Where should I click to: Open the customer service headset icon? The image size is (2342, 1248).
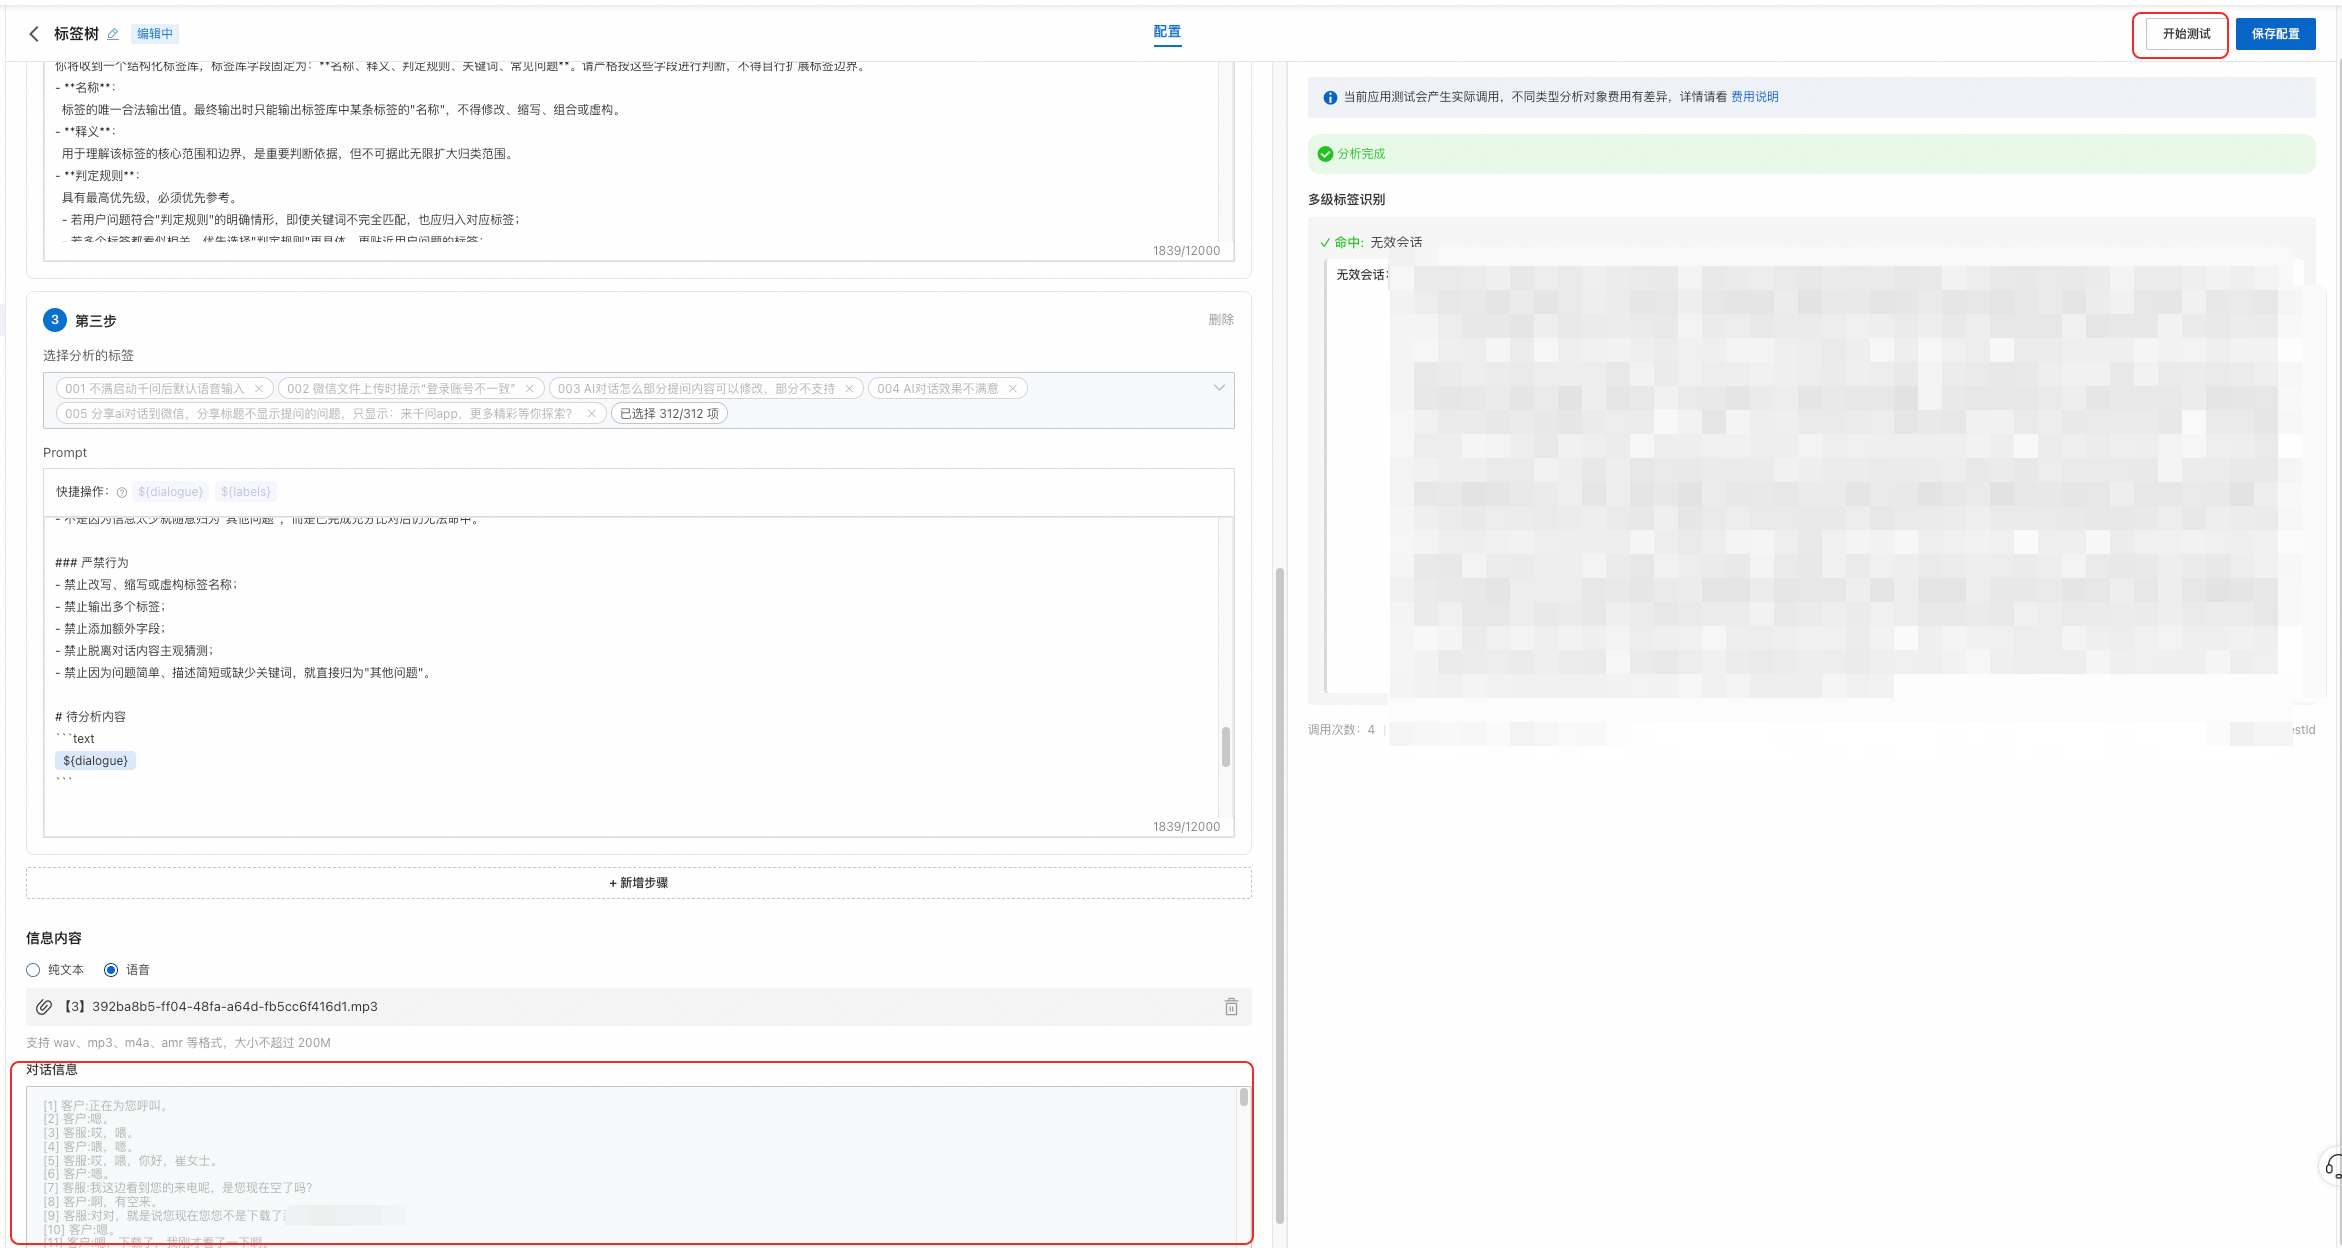pyautogui.click(x=2333, y=1166)
